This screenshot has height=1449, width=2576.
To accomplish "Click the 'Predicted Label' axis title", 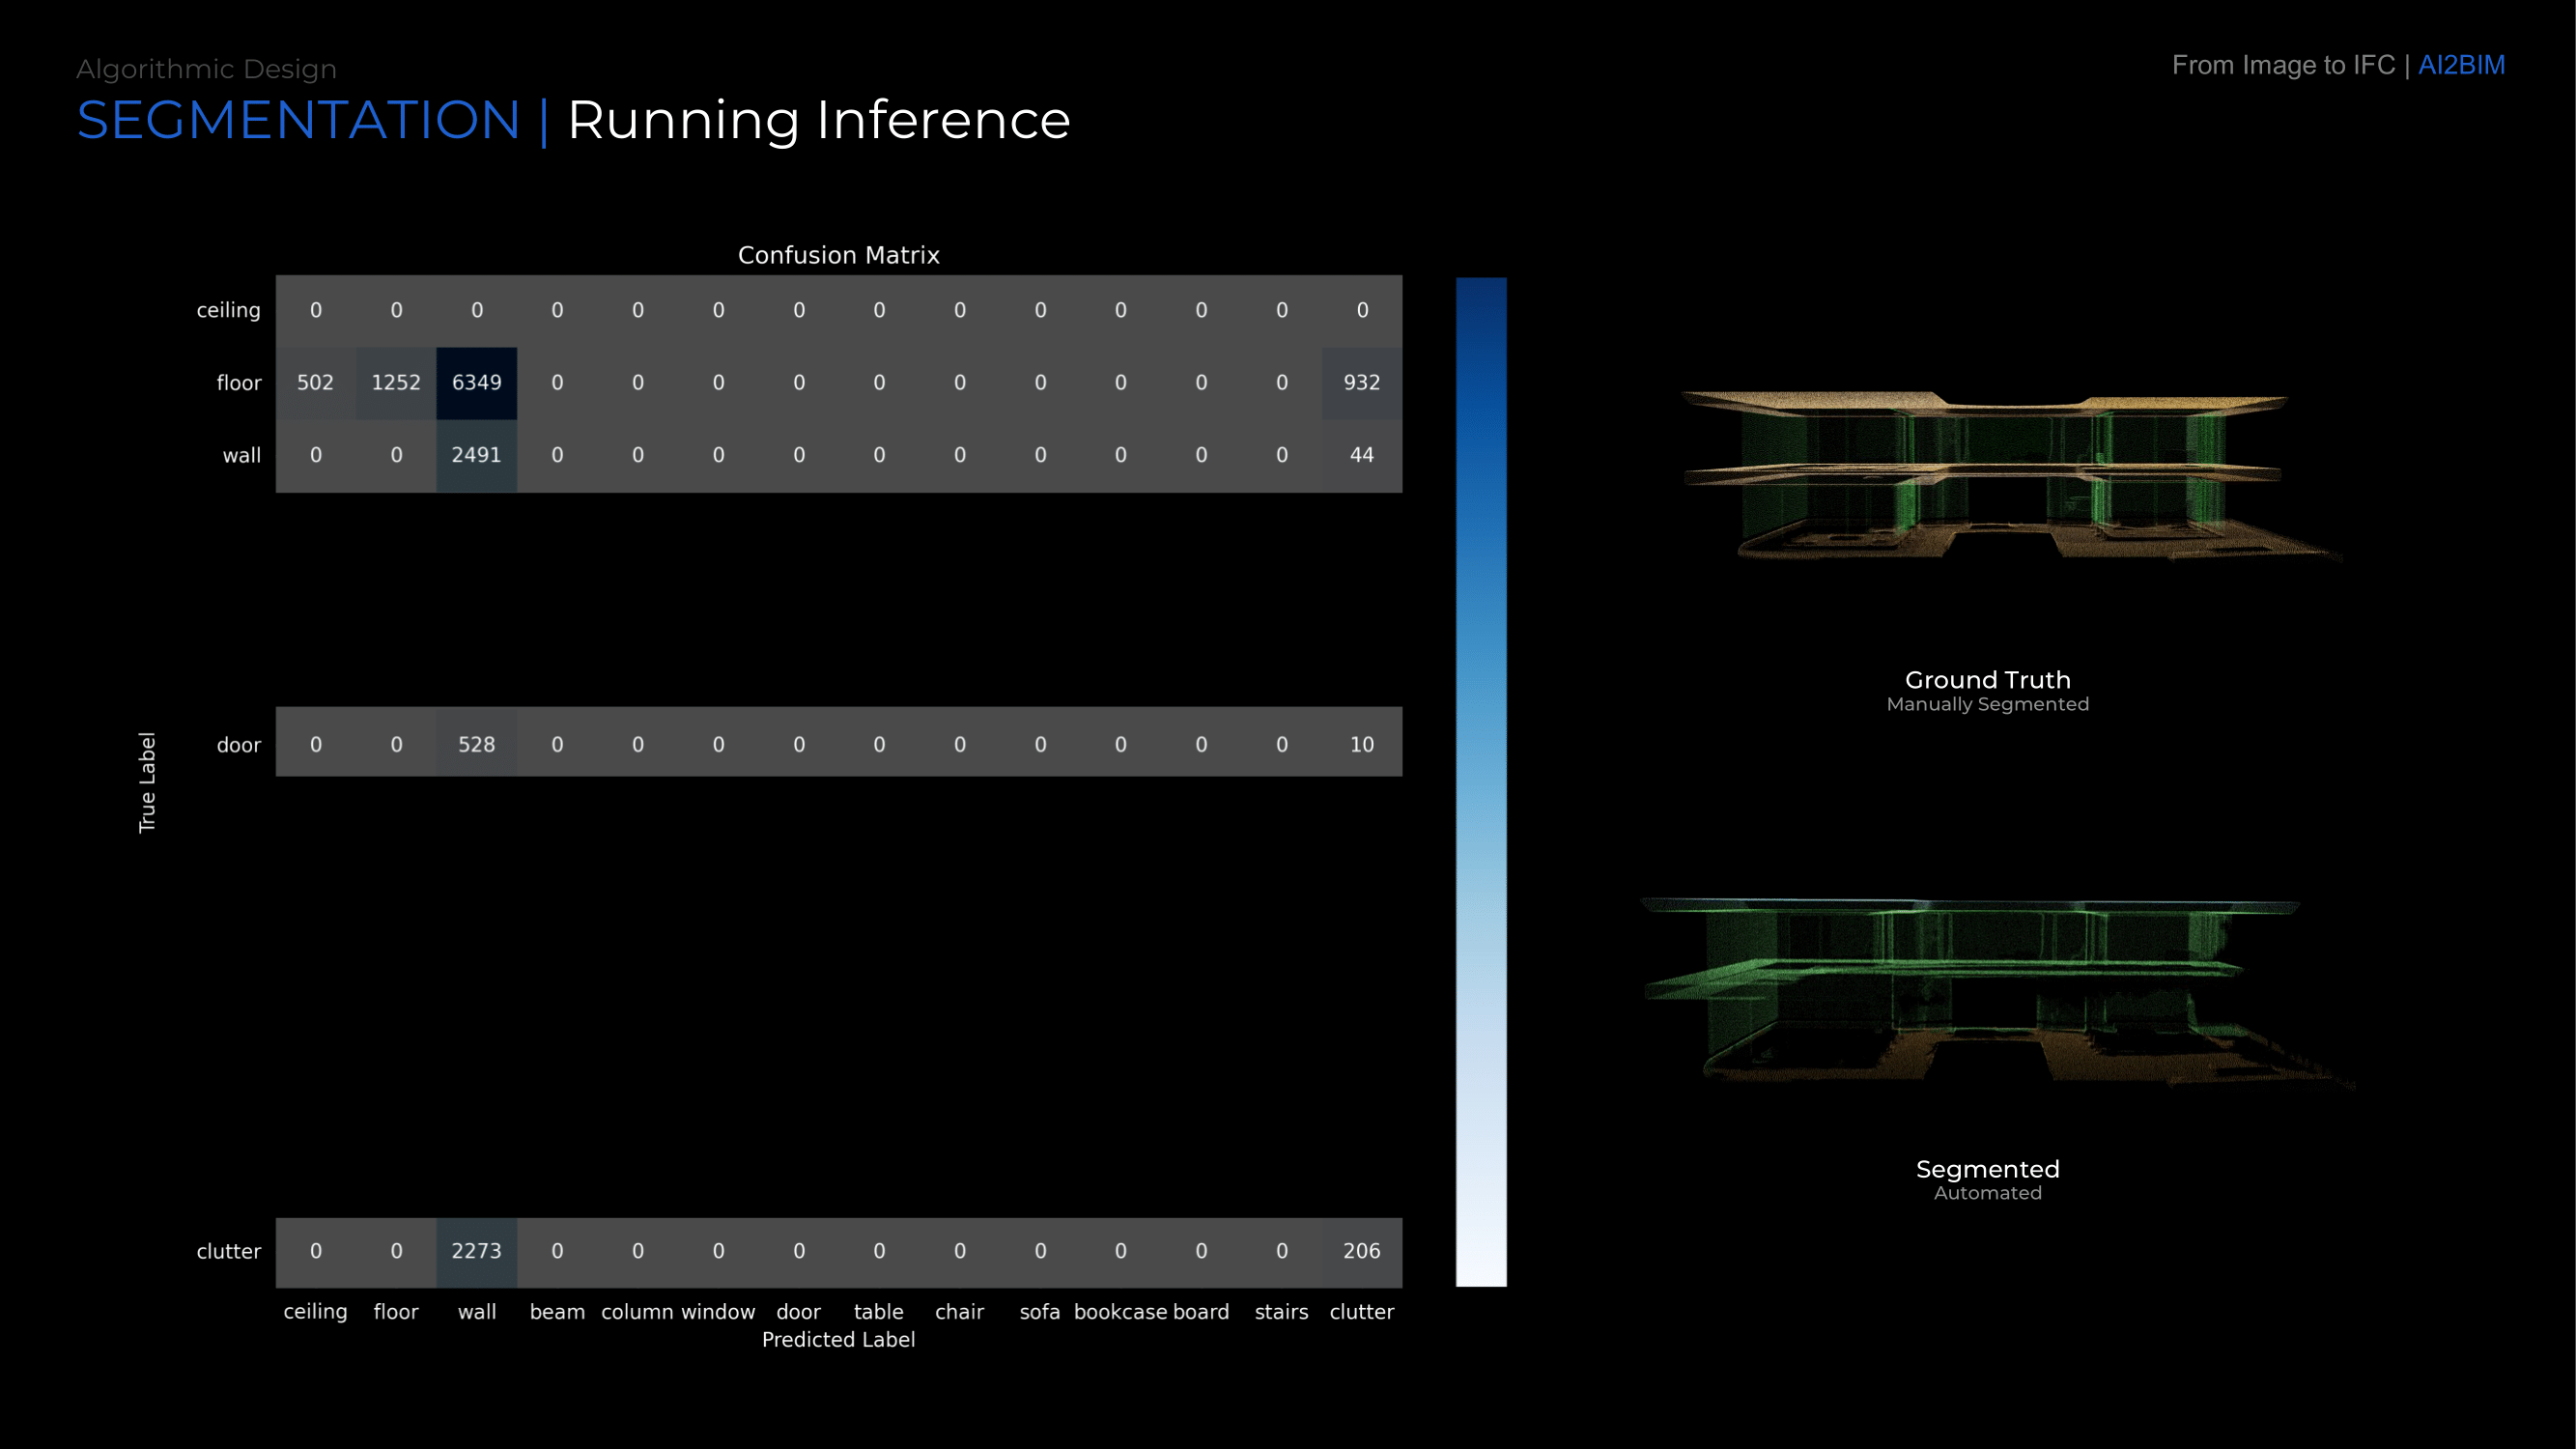I will point(838,1340).
